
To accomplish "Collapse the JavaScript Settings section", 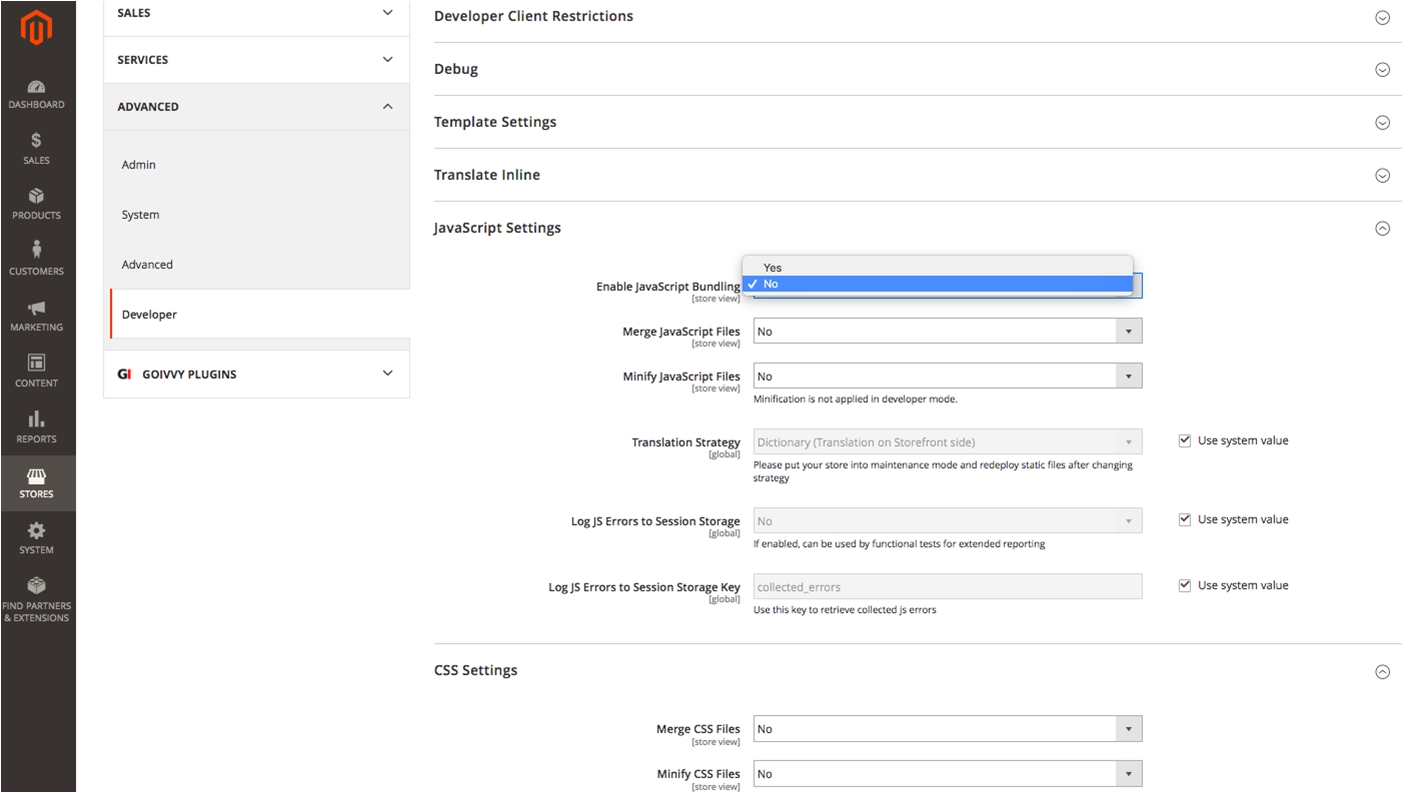I will pos(1382,228).
